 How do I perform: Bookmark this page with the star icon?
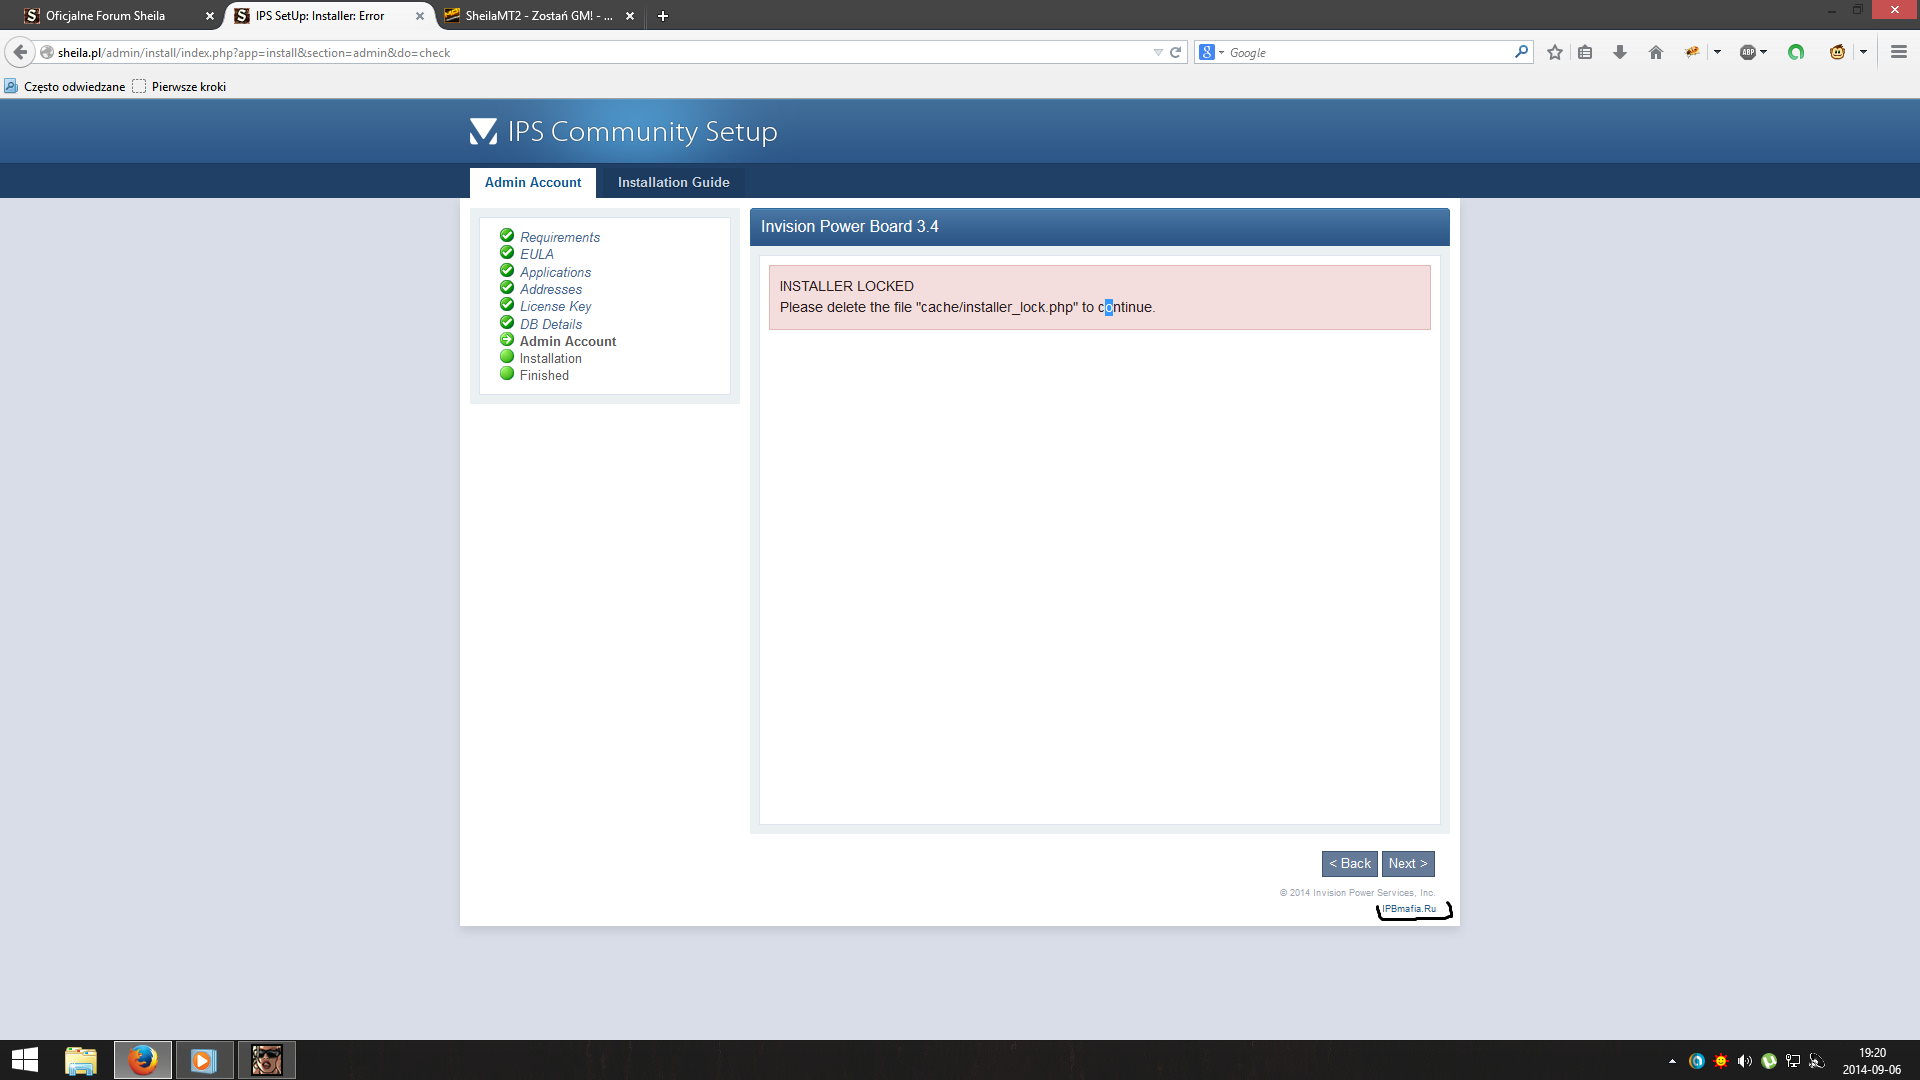point(1555,52)
